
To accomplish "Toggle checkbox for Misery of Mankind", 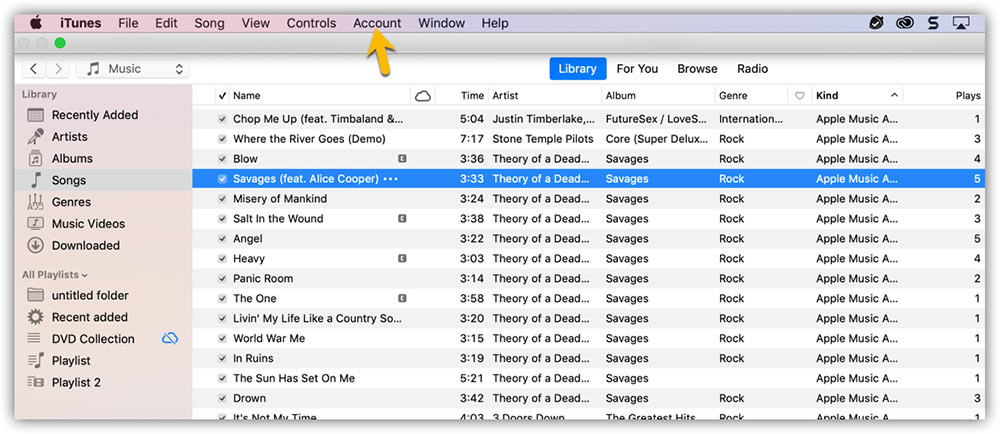I will [x=223, y=199].
